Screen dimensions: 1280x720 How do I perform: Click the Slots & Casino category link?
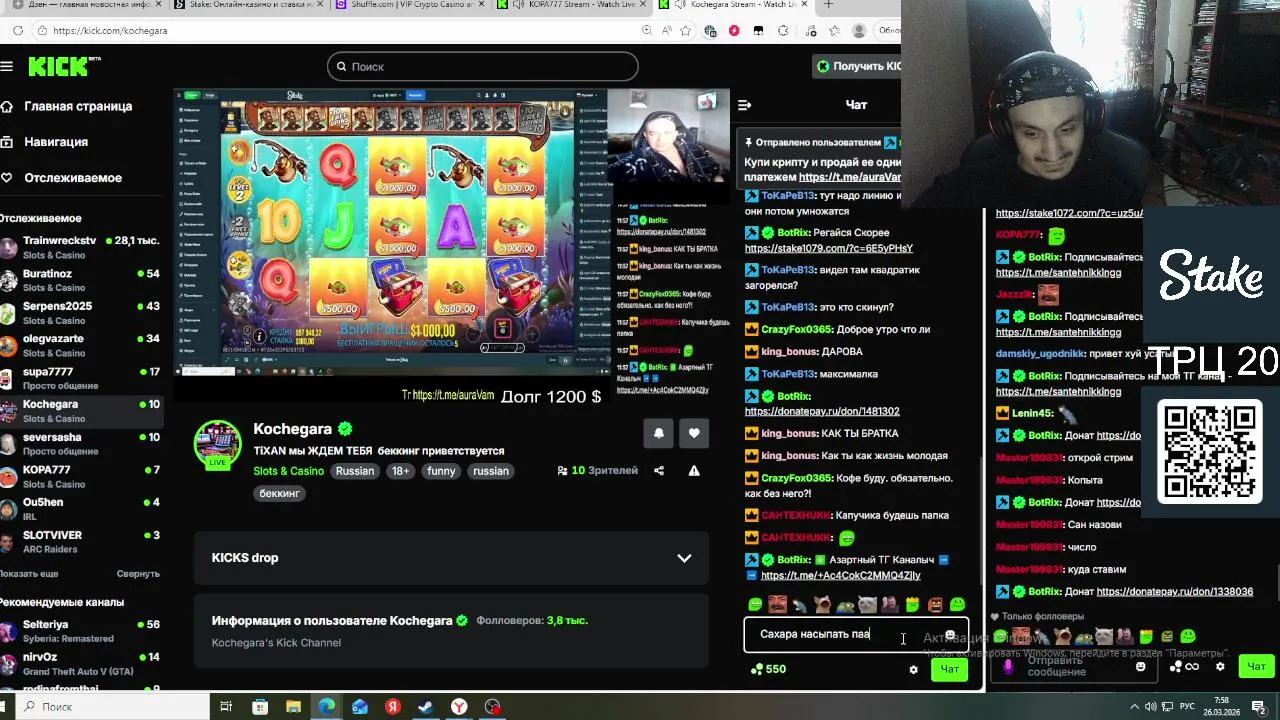pos(288,471)
